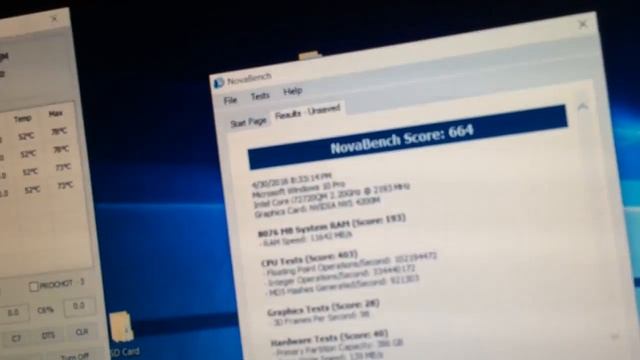Viewport: 640px width, 360px height.
Task: Open the File menu in NovaBench
Action: [230, 100]
